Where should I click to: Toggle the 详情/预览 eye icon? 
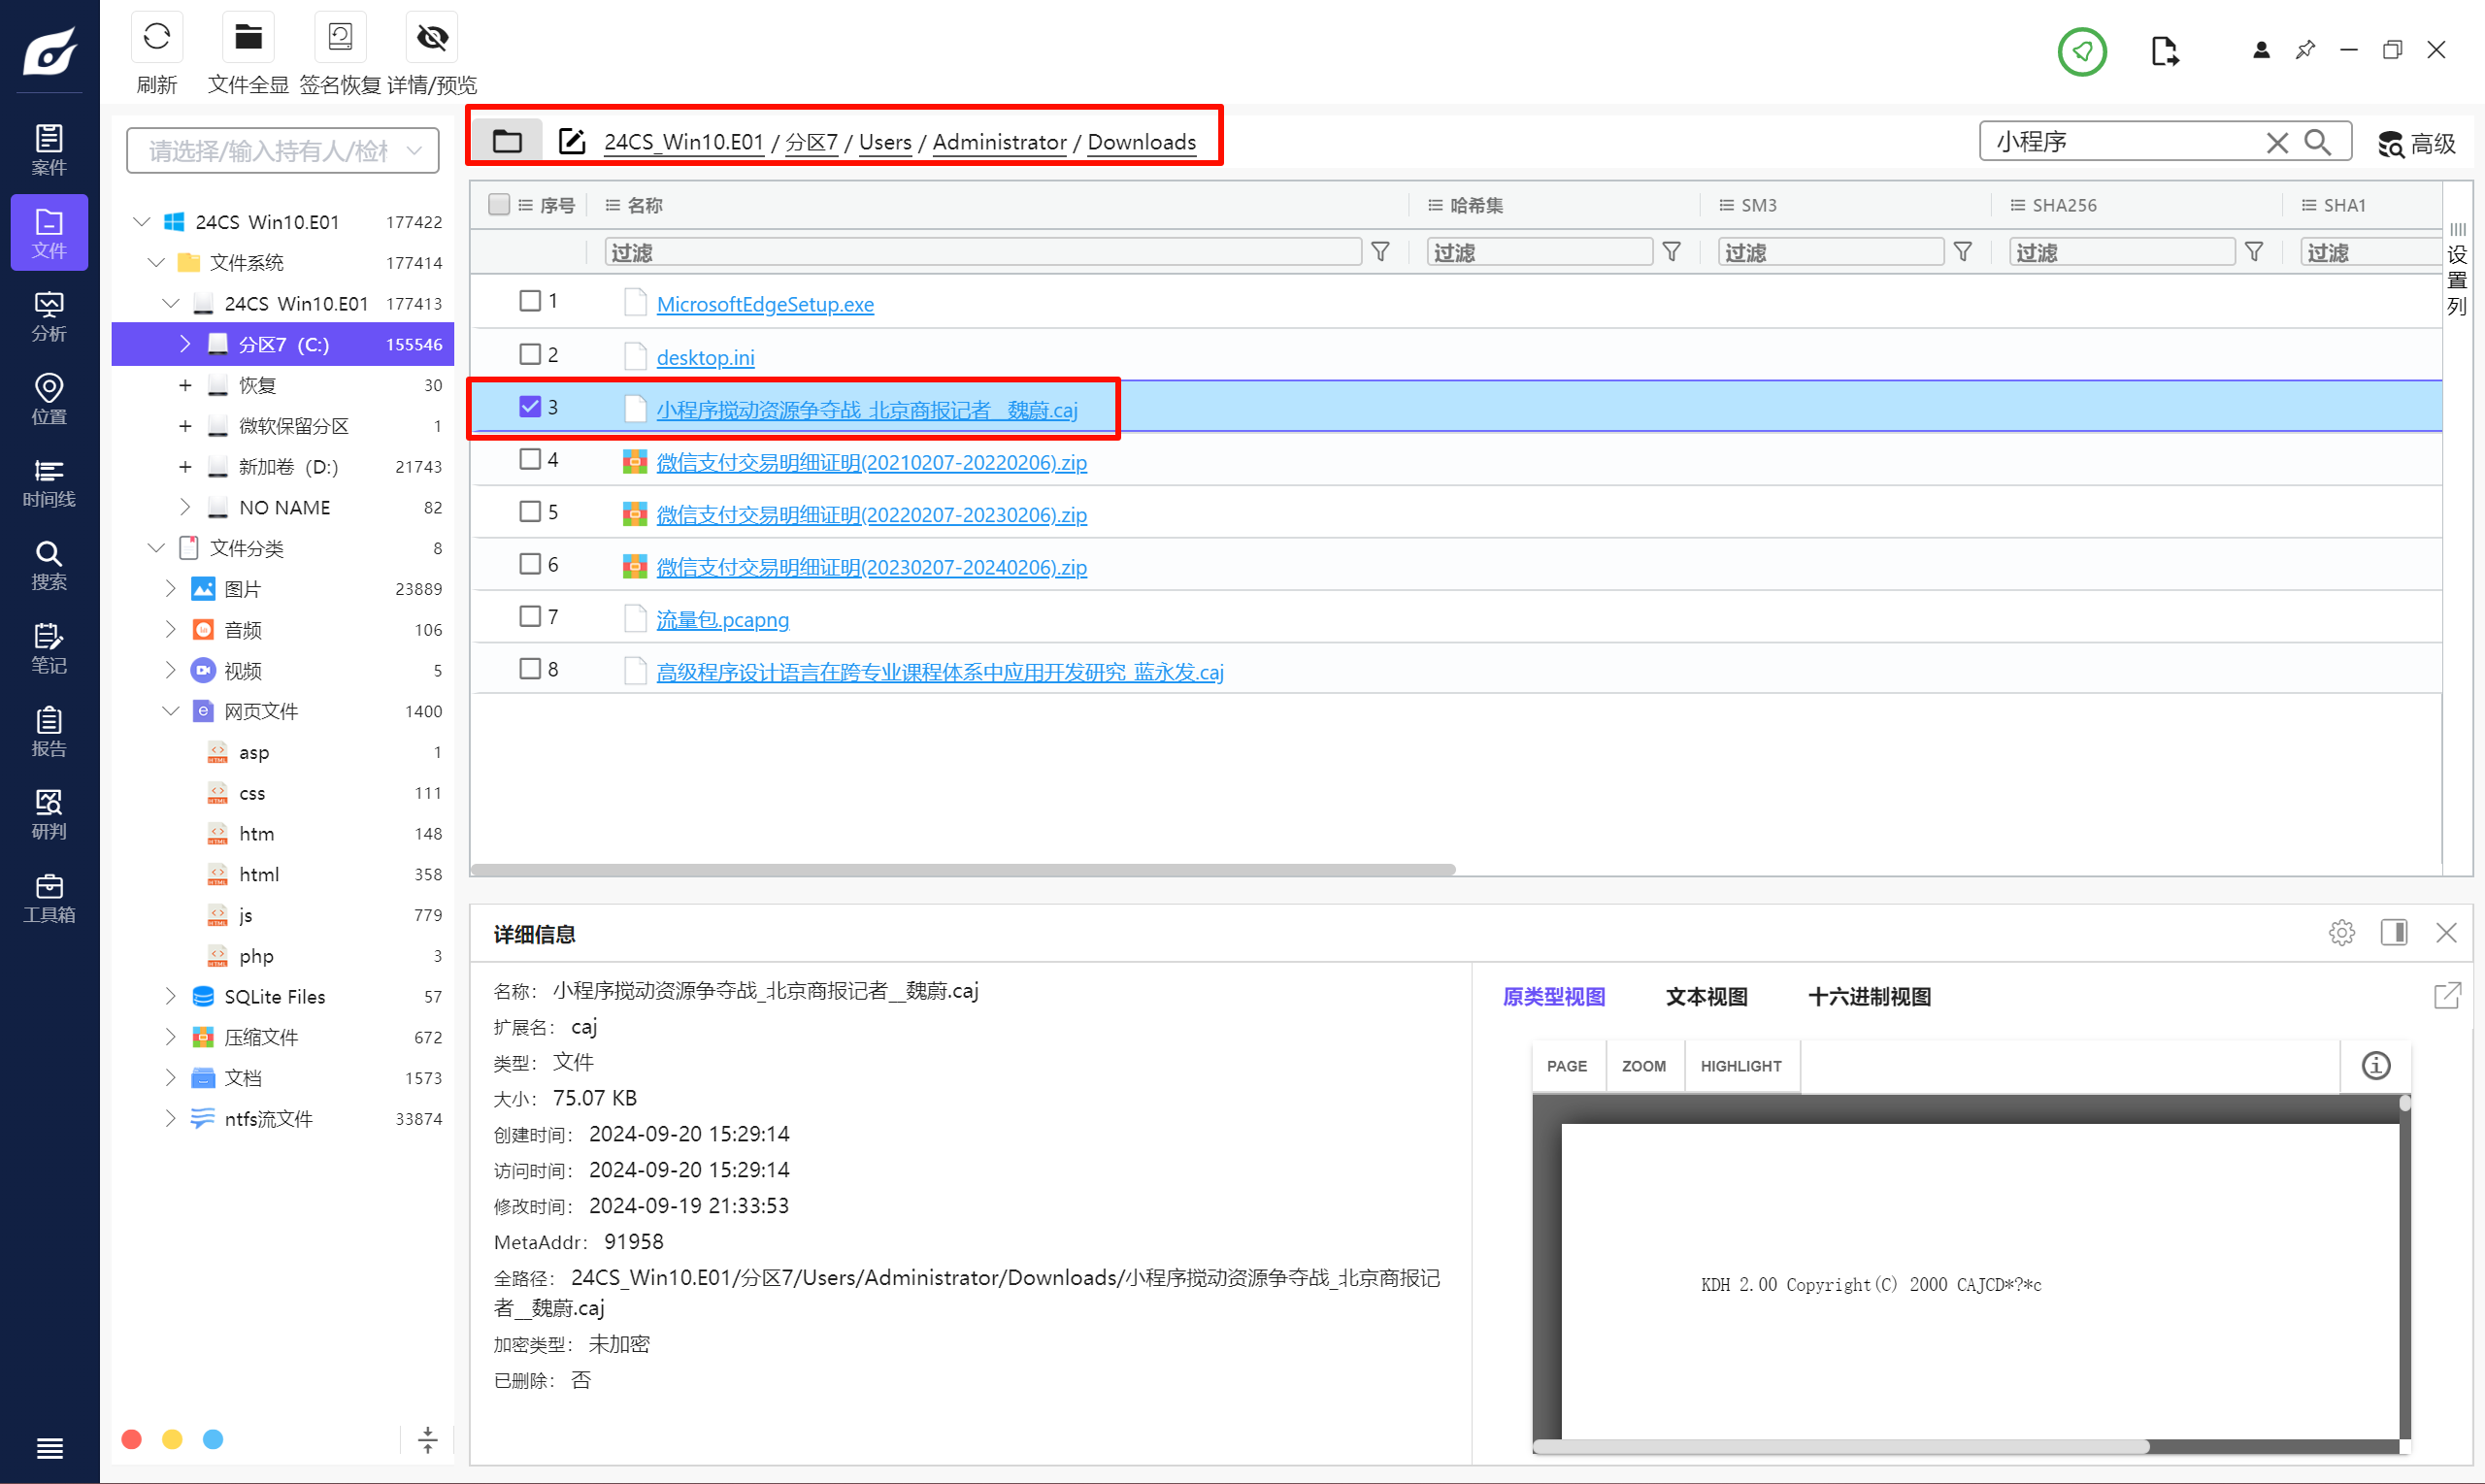(432, 38)
